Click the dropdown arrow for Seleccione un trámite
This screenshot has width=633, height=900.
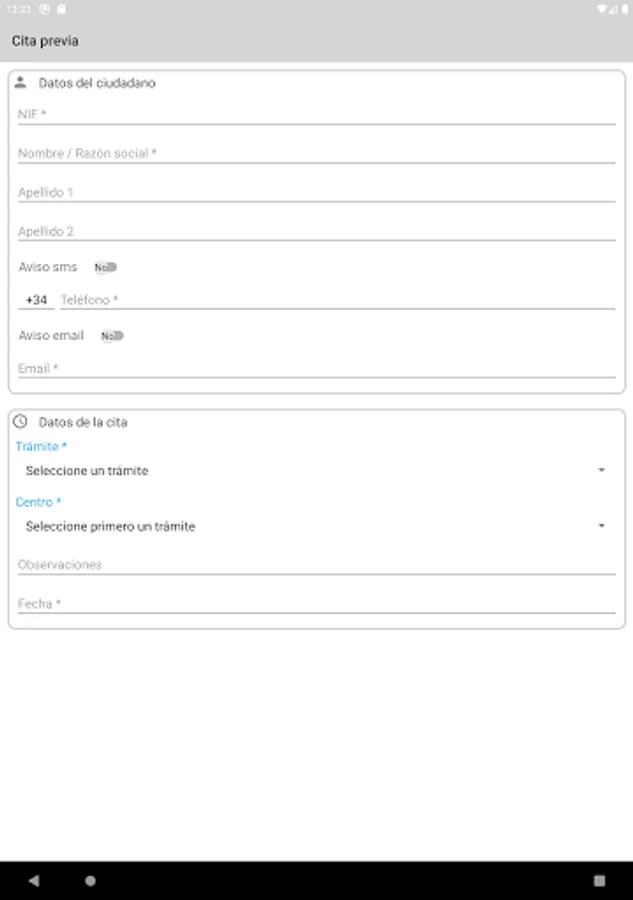(602, 471)
